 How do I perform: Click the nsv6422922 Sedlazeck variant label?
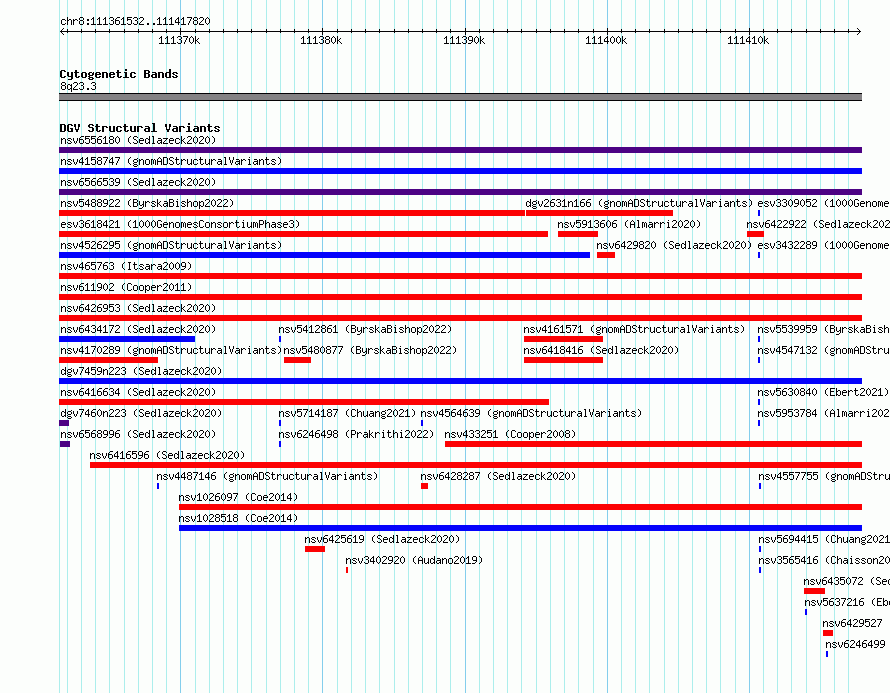click(818, 224)
